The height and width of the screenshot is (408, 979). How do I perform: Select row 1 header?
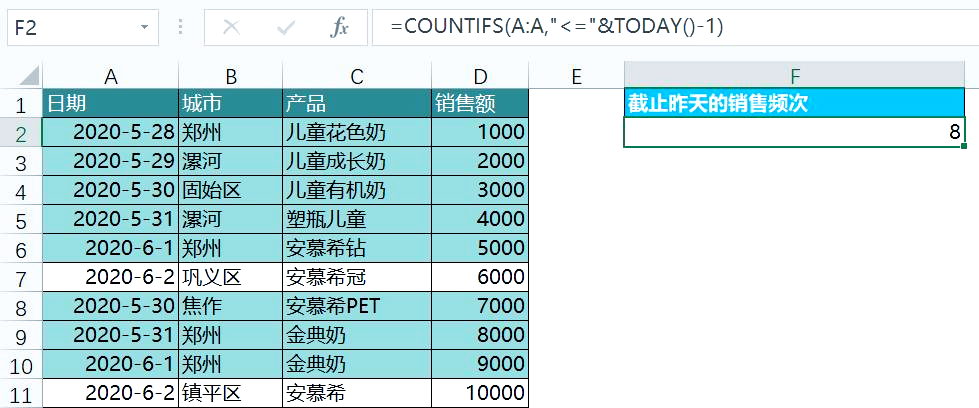(21, 104)
